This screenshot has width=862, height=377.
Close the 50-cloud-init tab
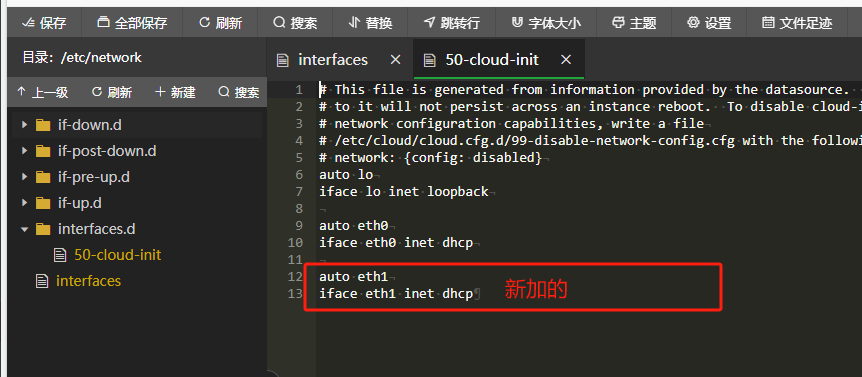click(x=566, y=60)
